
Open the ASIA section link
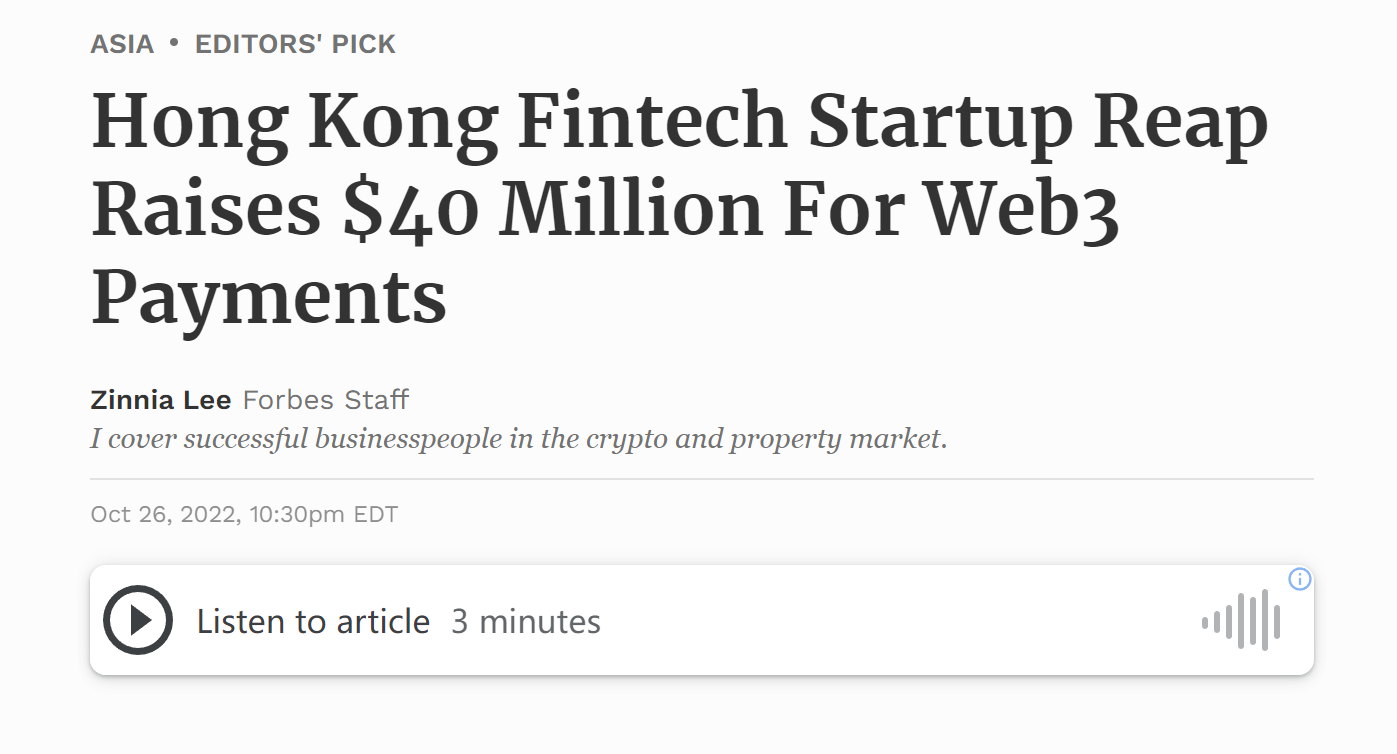[122, 44]
